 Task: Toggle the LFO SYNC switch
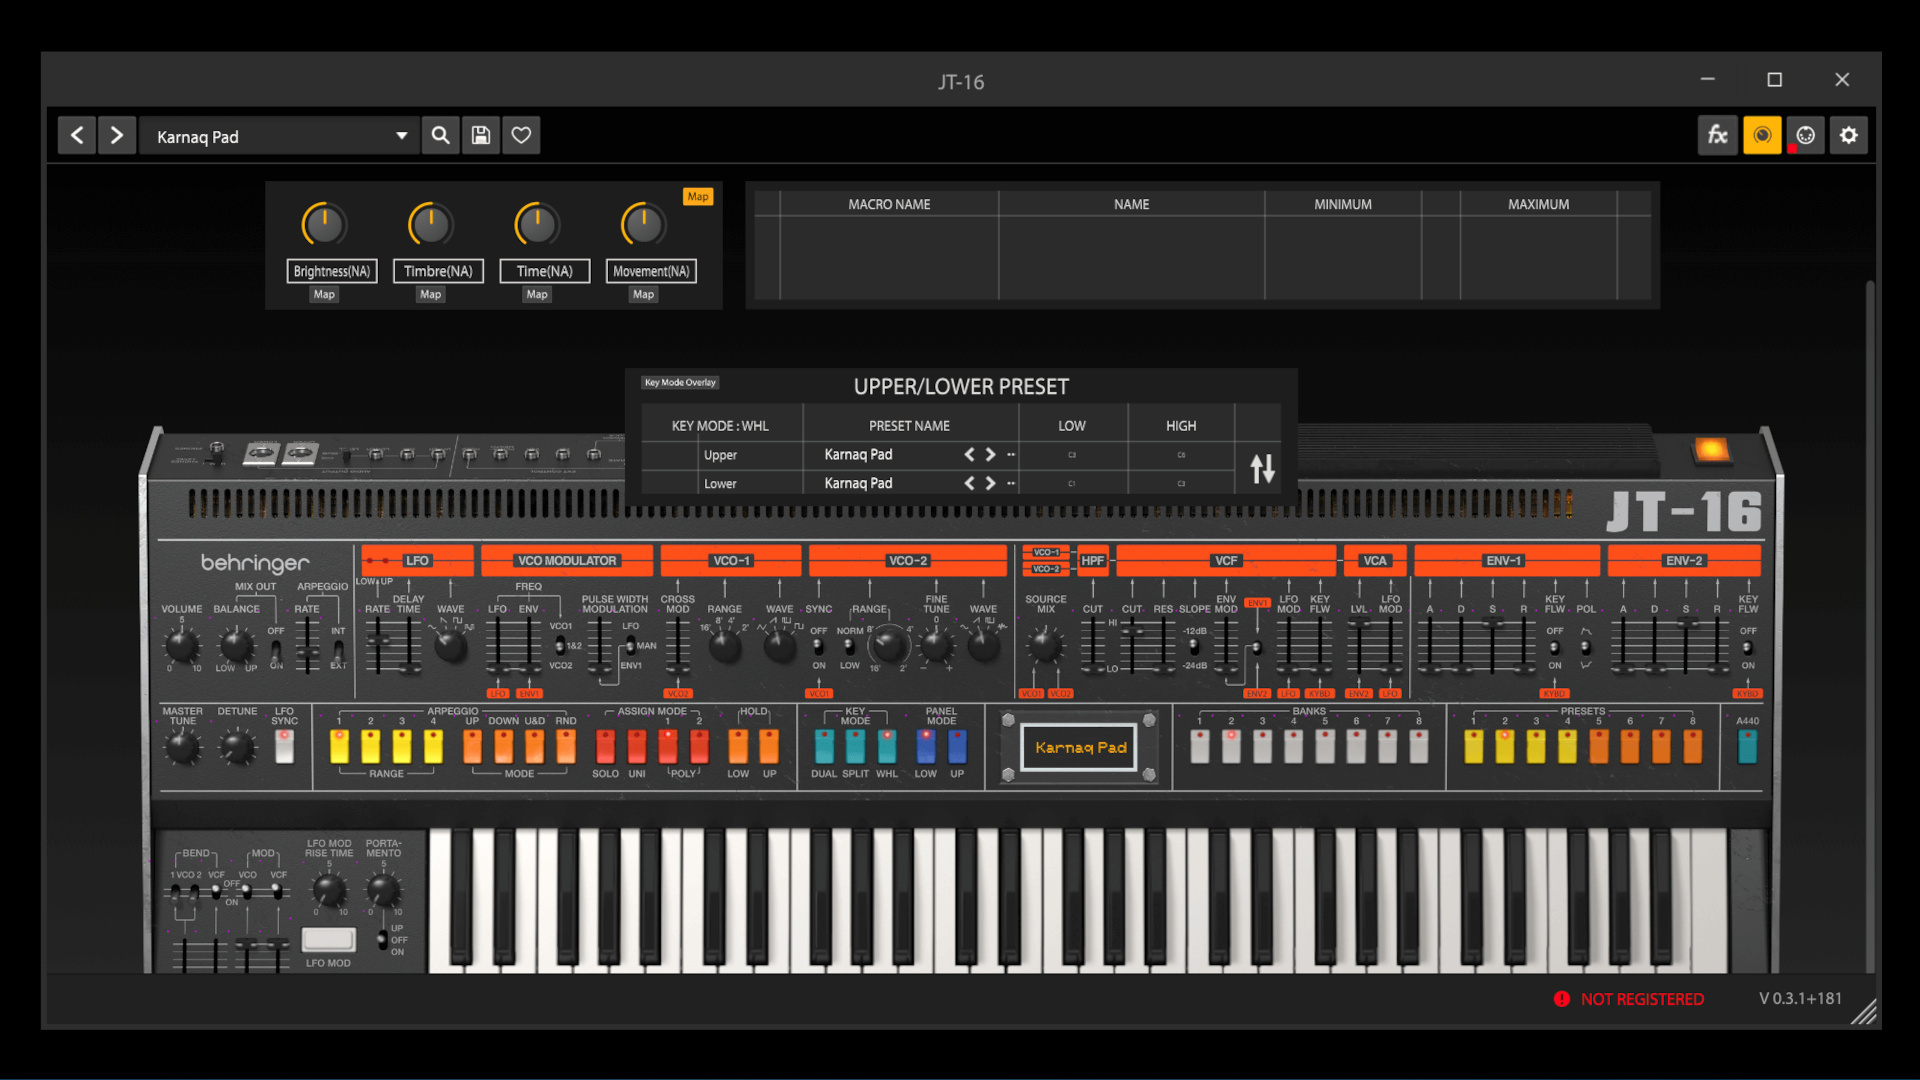[x=284, y=746]
